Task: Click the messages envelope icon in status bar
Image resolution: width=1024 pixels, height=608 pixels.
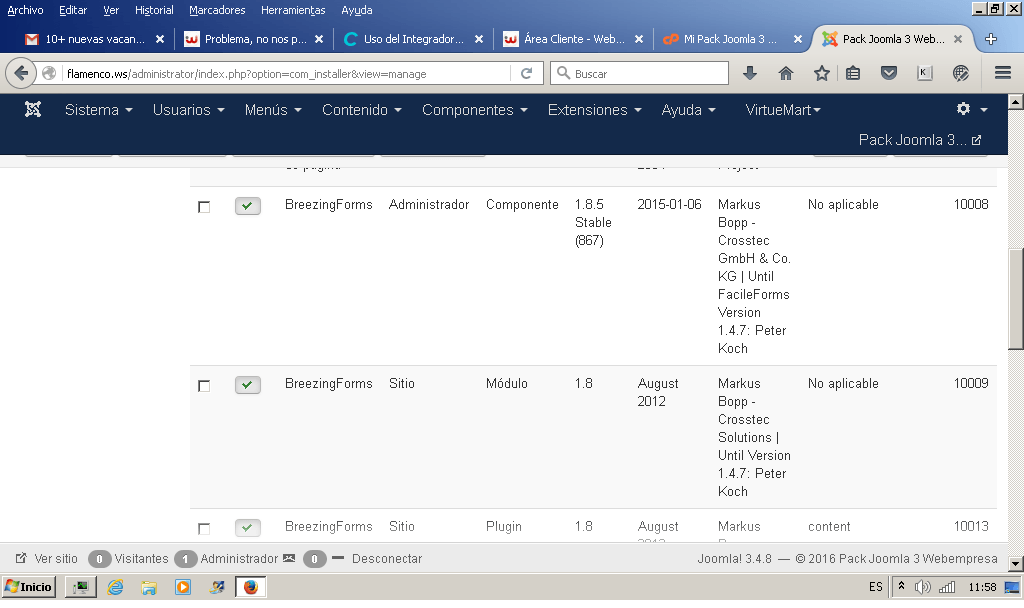Action: [x=289, y=558]
